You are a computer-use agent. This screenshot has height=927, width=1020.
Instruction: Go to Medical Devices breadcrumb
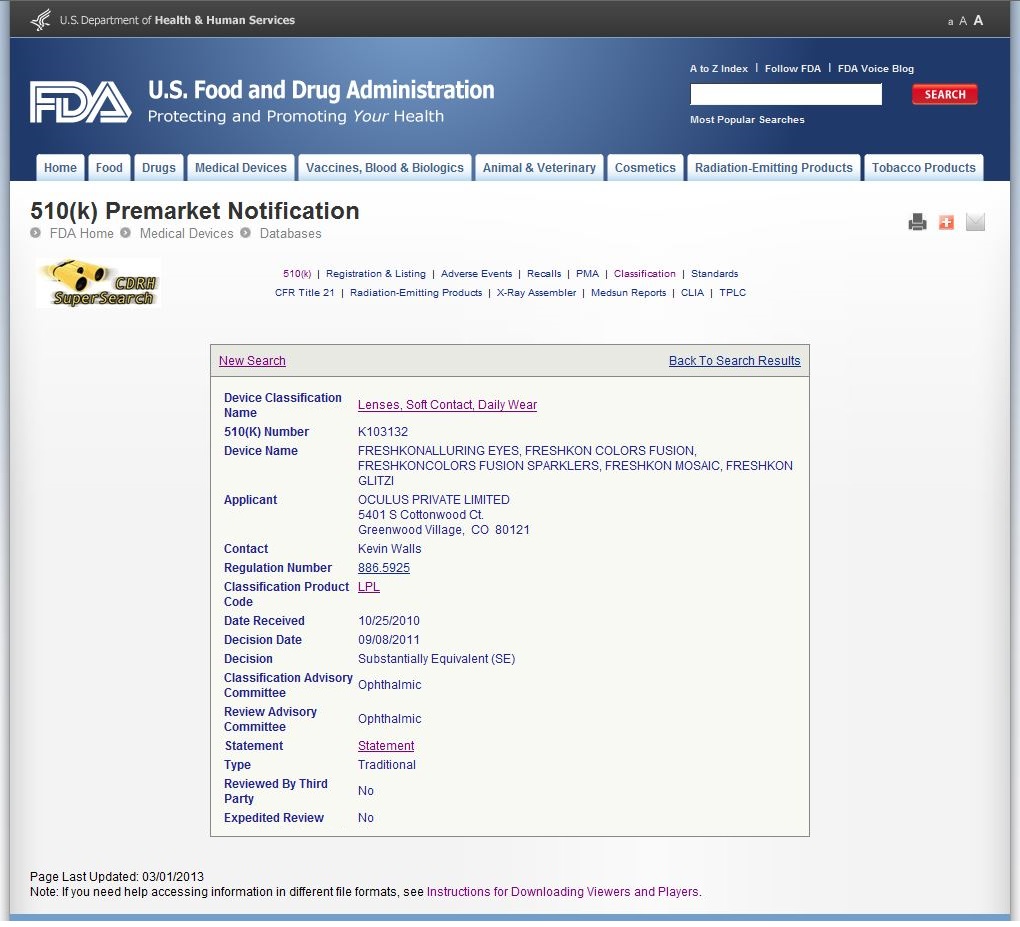point(186,234)
